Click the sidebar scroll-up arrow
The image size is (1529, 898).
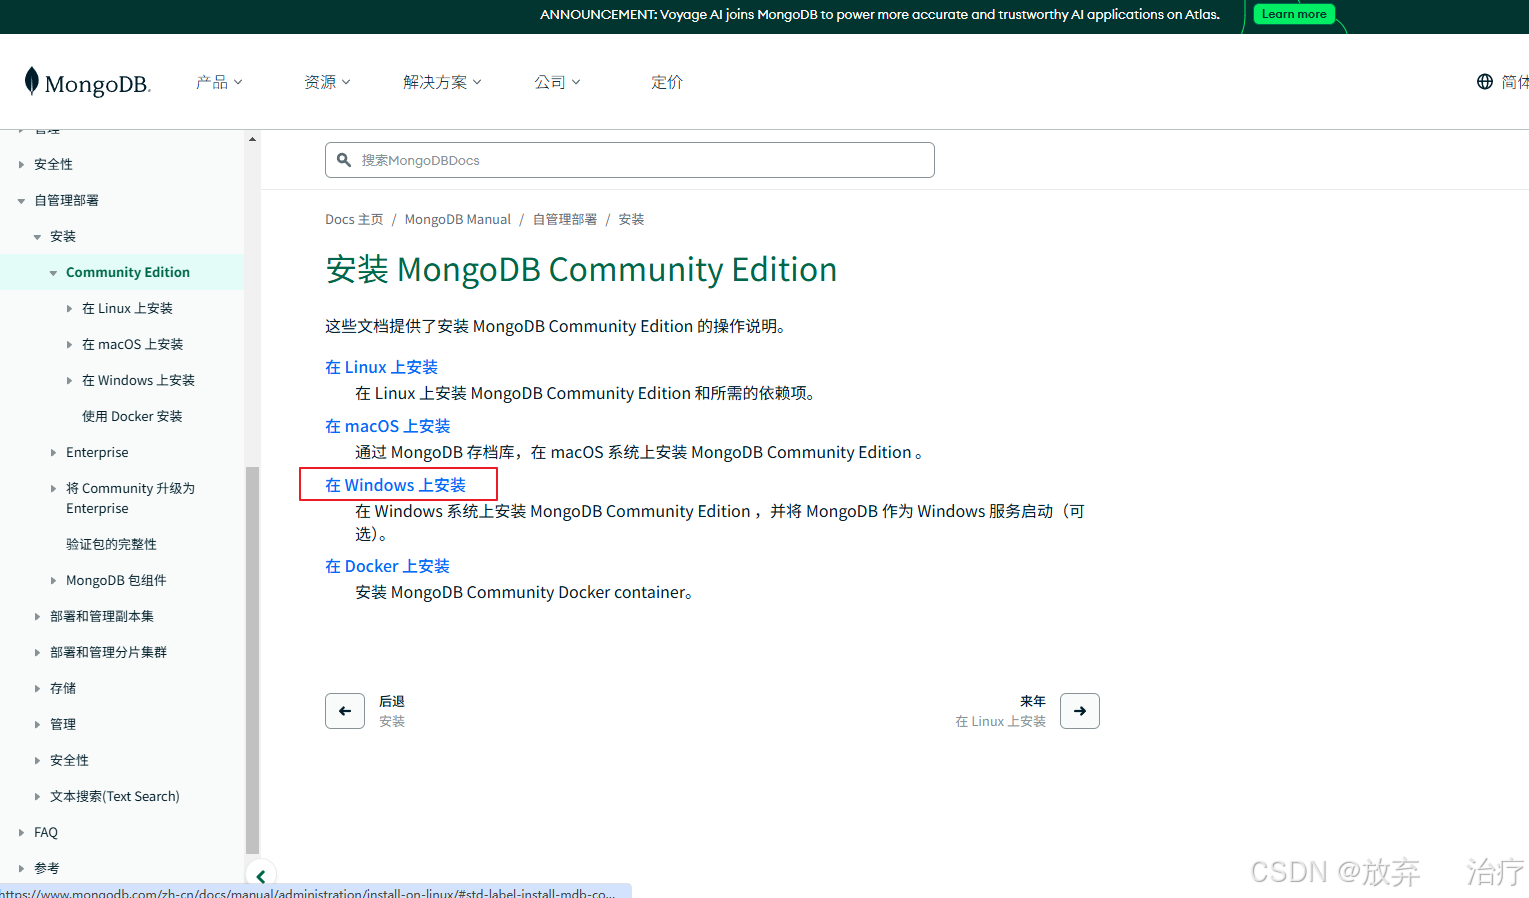[x=252, y=139]
